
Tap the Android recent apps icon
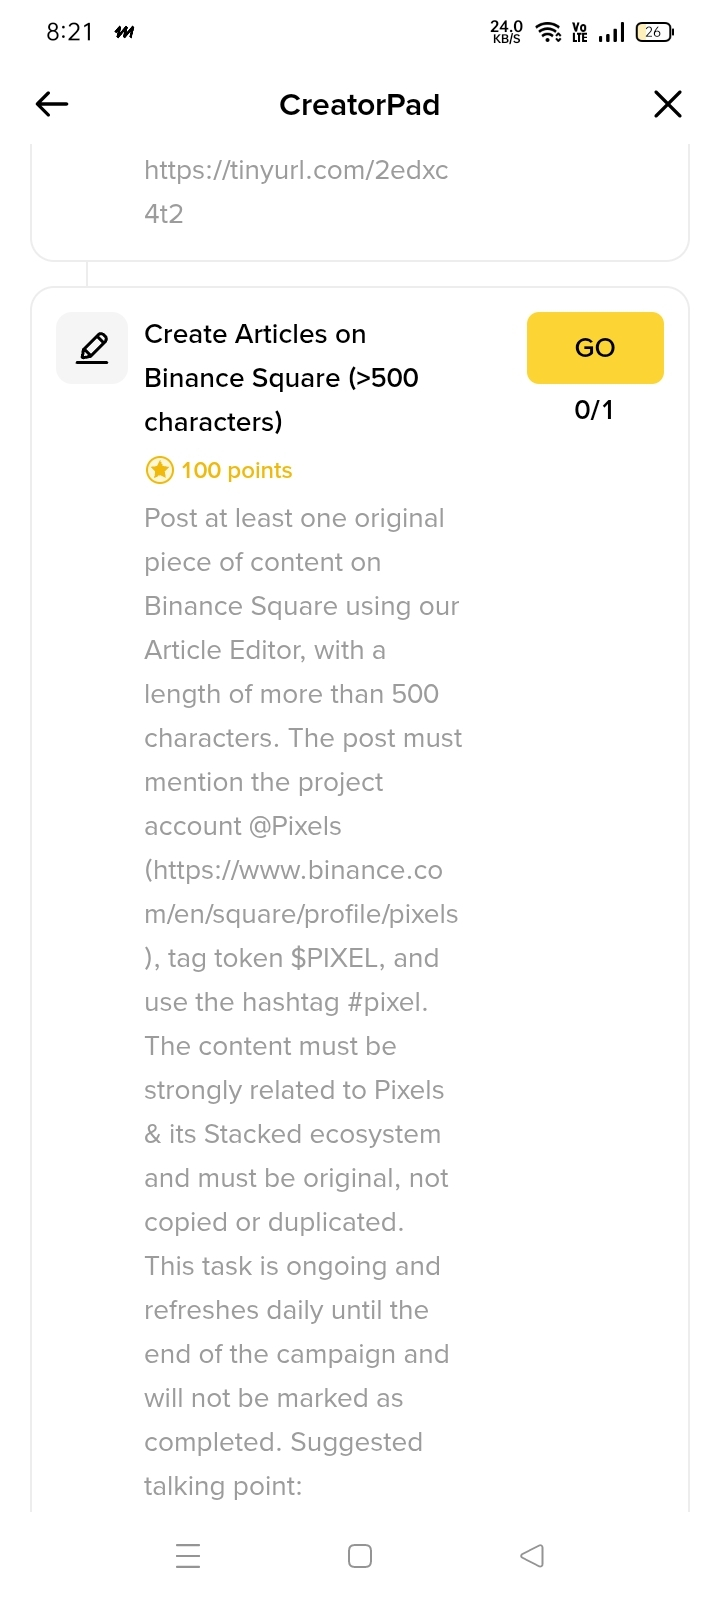click(x=188, y=1556)
